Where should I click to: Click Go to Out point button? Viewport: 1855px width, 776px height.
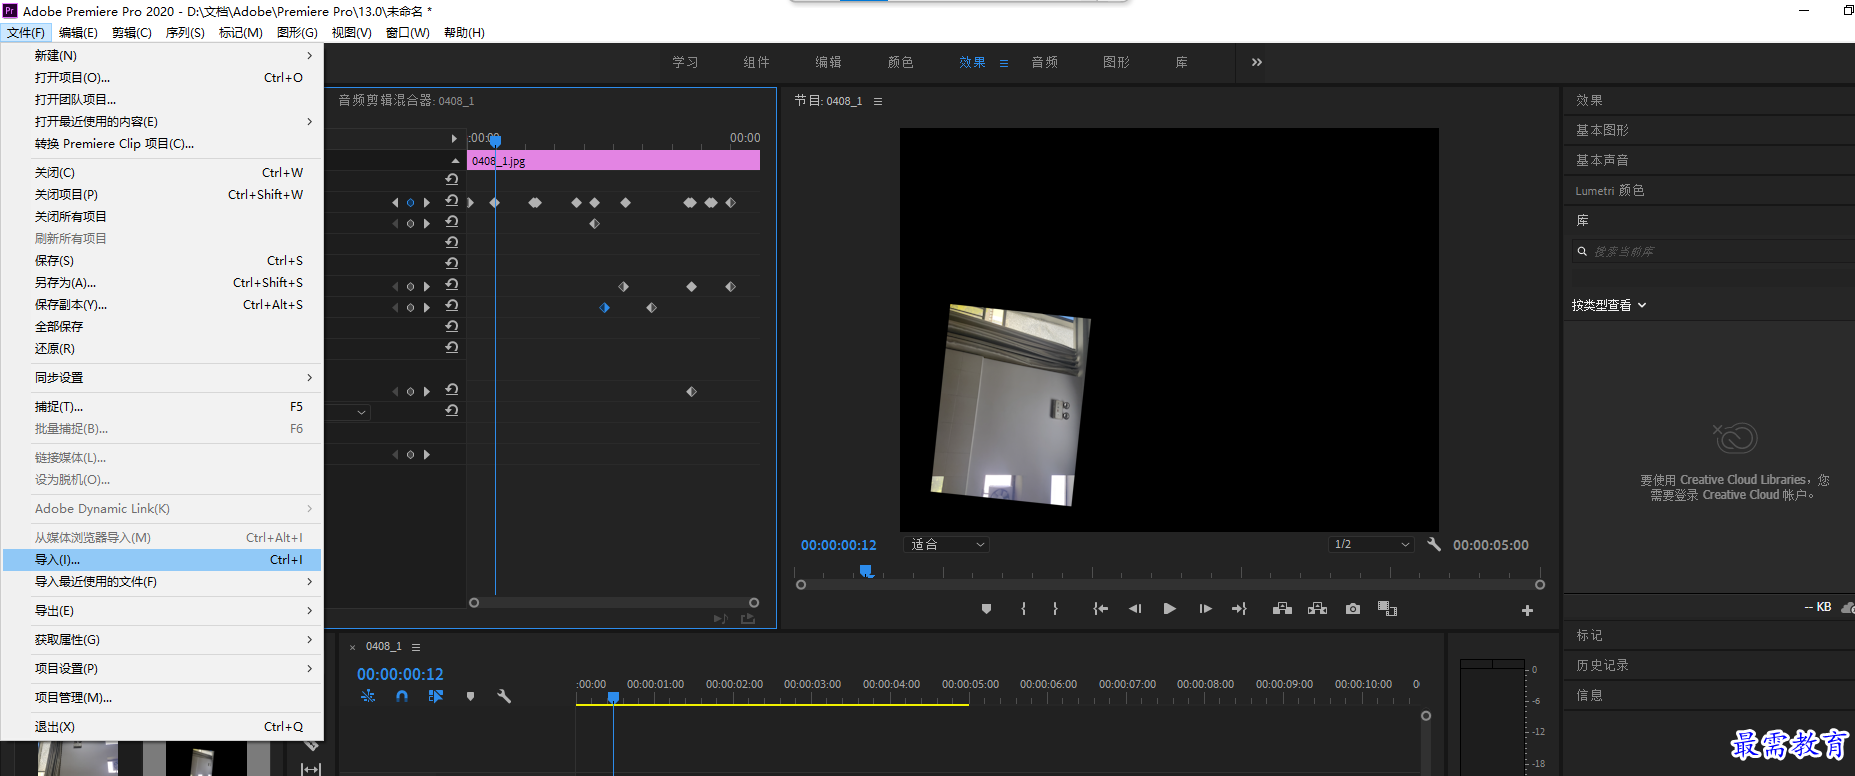pos(1239,609)
